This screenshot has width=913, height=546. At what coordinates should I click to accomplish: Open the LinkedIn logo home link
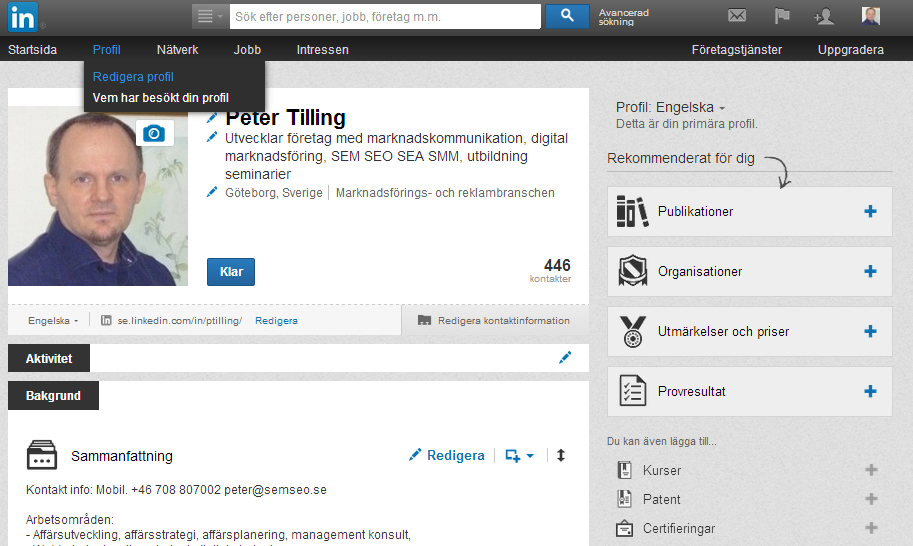click(x=23, y=17)
